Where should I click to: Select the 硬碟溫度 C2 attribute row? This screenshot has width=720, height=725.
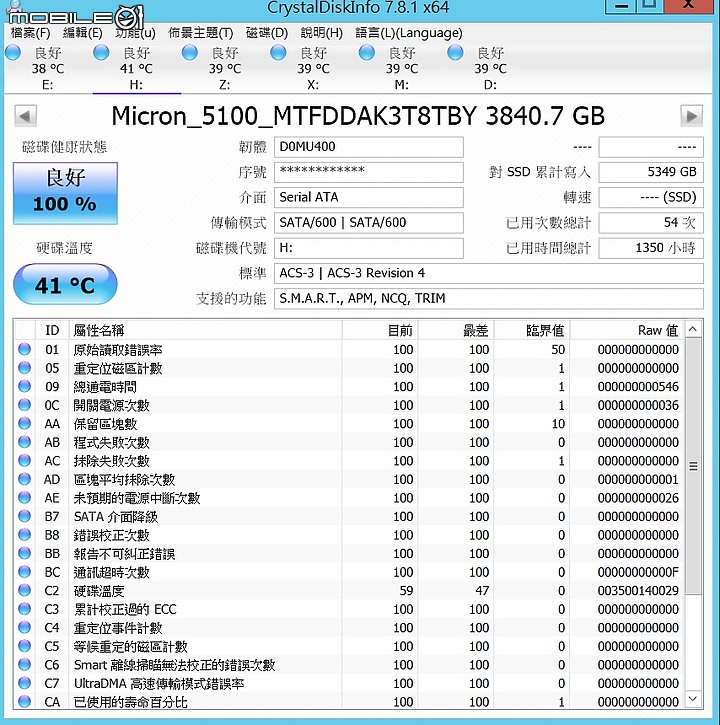pyautogui.click(x=349, y=590)
